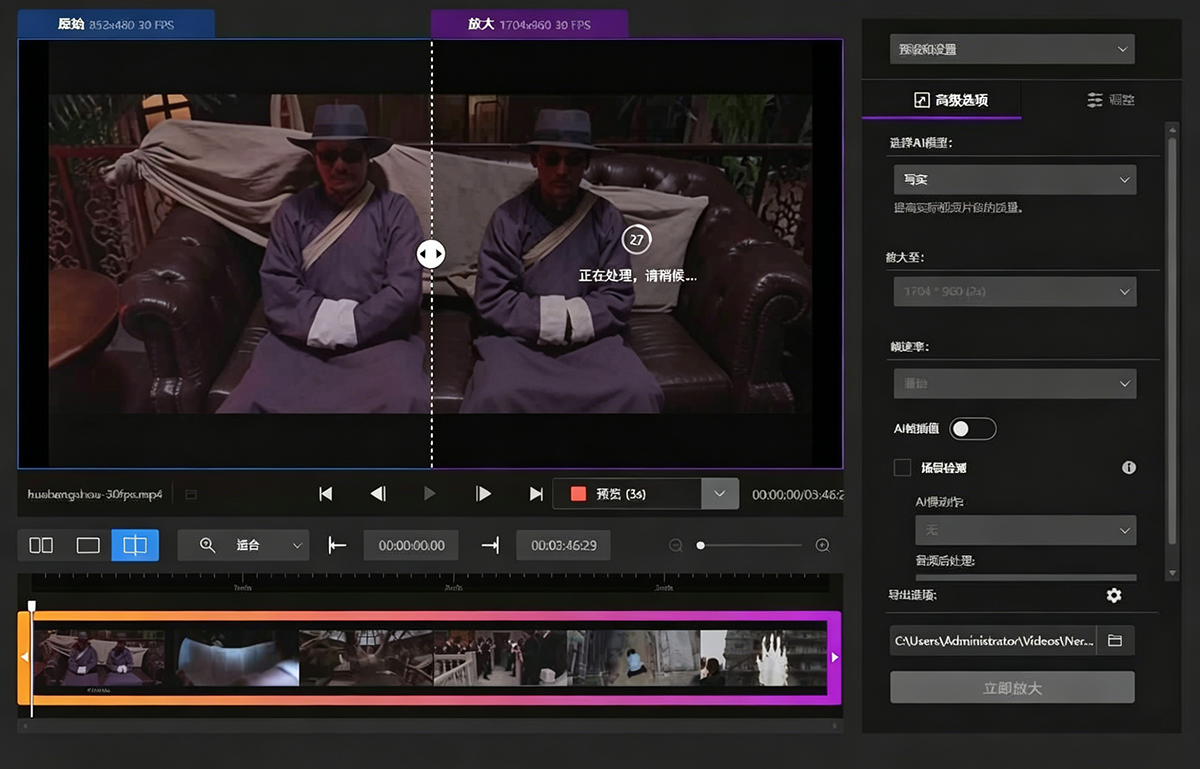Viewport: 1200px width, 769px height.
Task: Switch to side-by-side view mode
Action: point(41,545)
